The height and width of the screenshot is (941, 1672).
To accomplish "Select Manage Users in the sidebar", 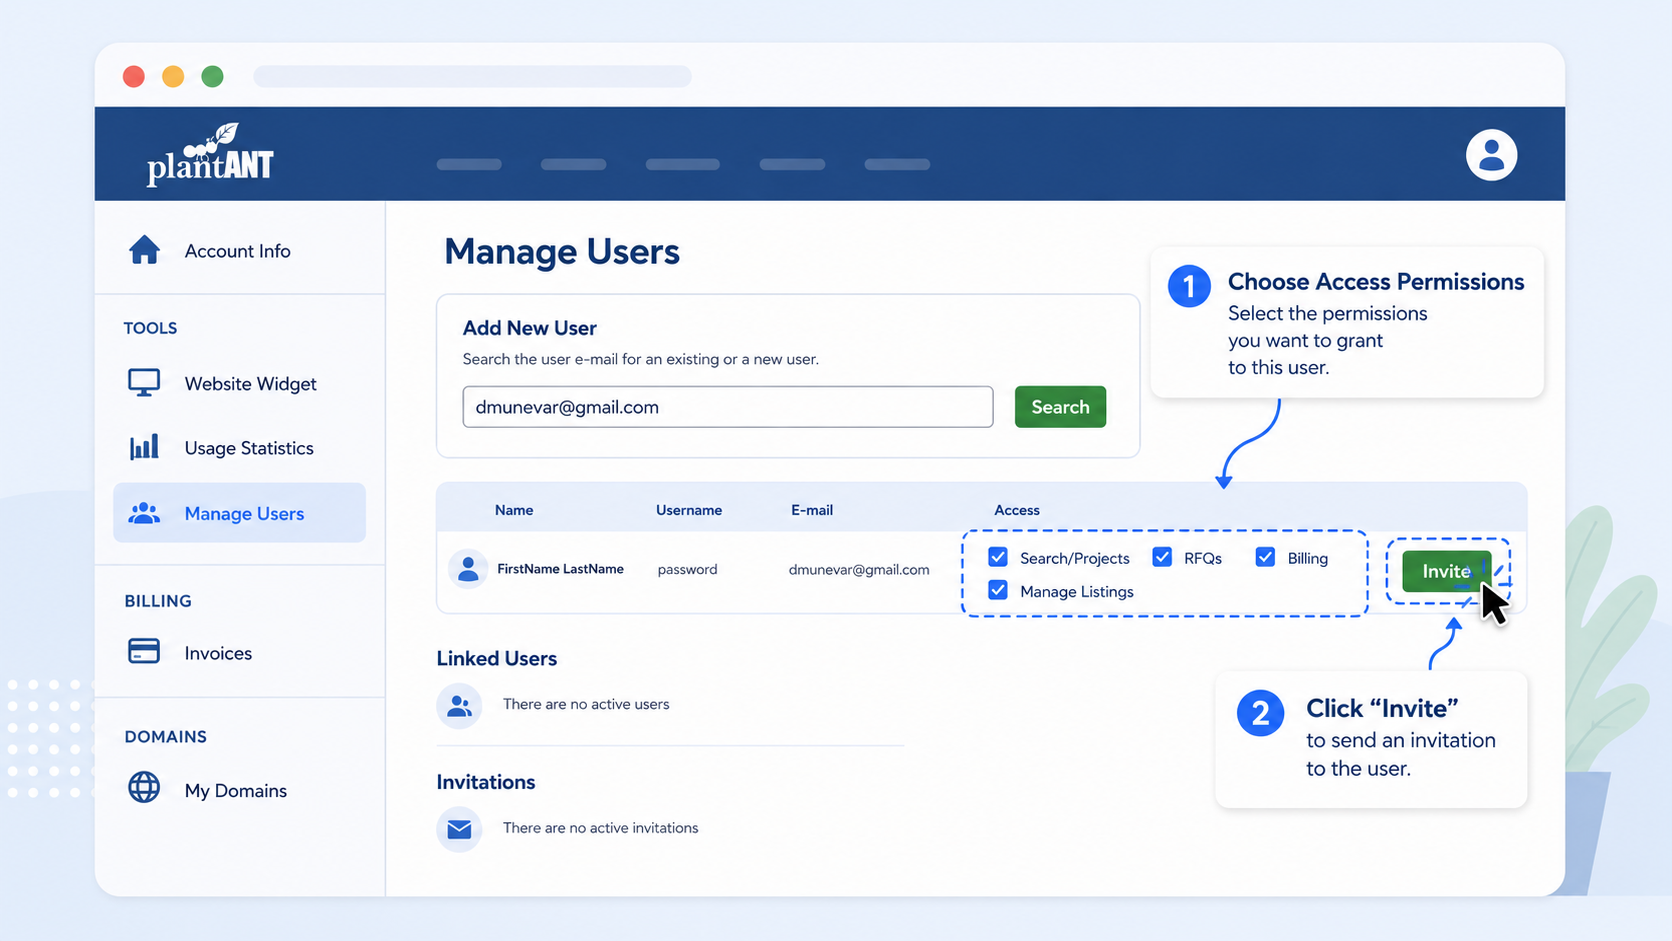I will click(x=239, y=513).
